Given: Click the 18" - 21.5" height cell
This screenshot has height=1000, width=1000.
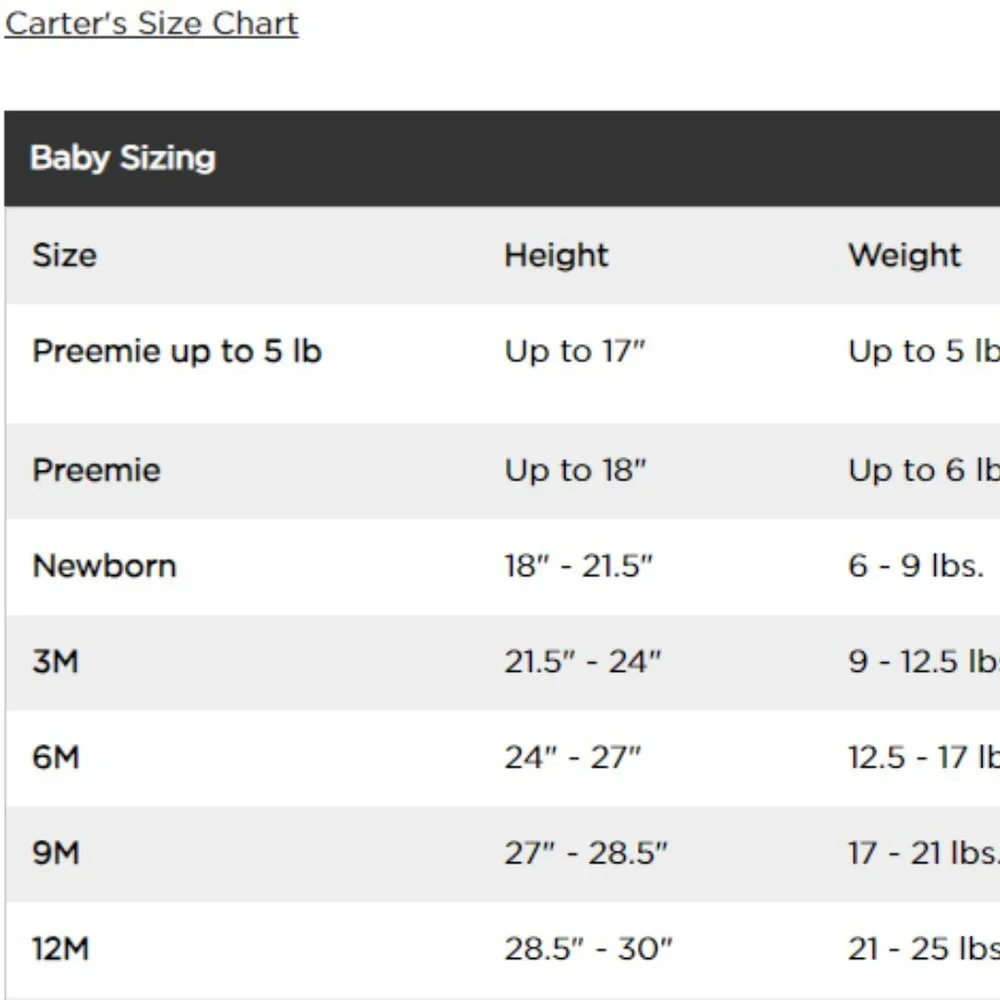Looking at the screenshot, I should click(x=578, y=566).
